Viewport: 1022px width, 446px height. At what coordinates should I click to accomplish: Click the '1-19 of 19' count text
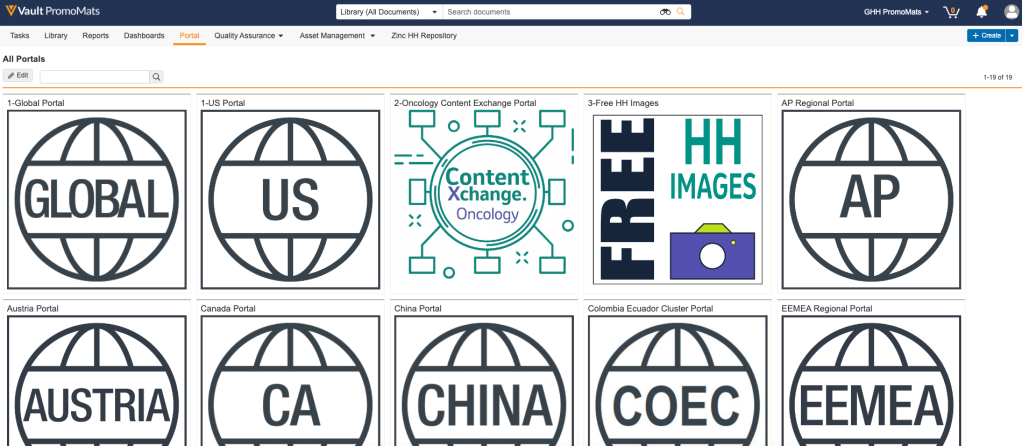998,78
